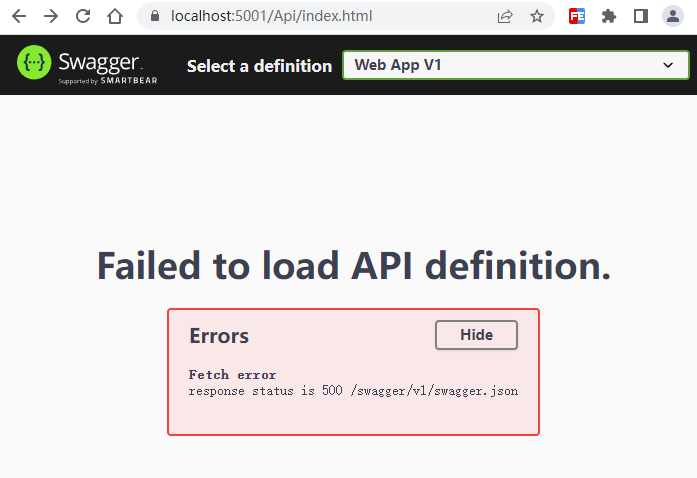The image size is (697, 478).
Task: Click the browser forward arrow
Action: pos(51,16)
